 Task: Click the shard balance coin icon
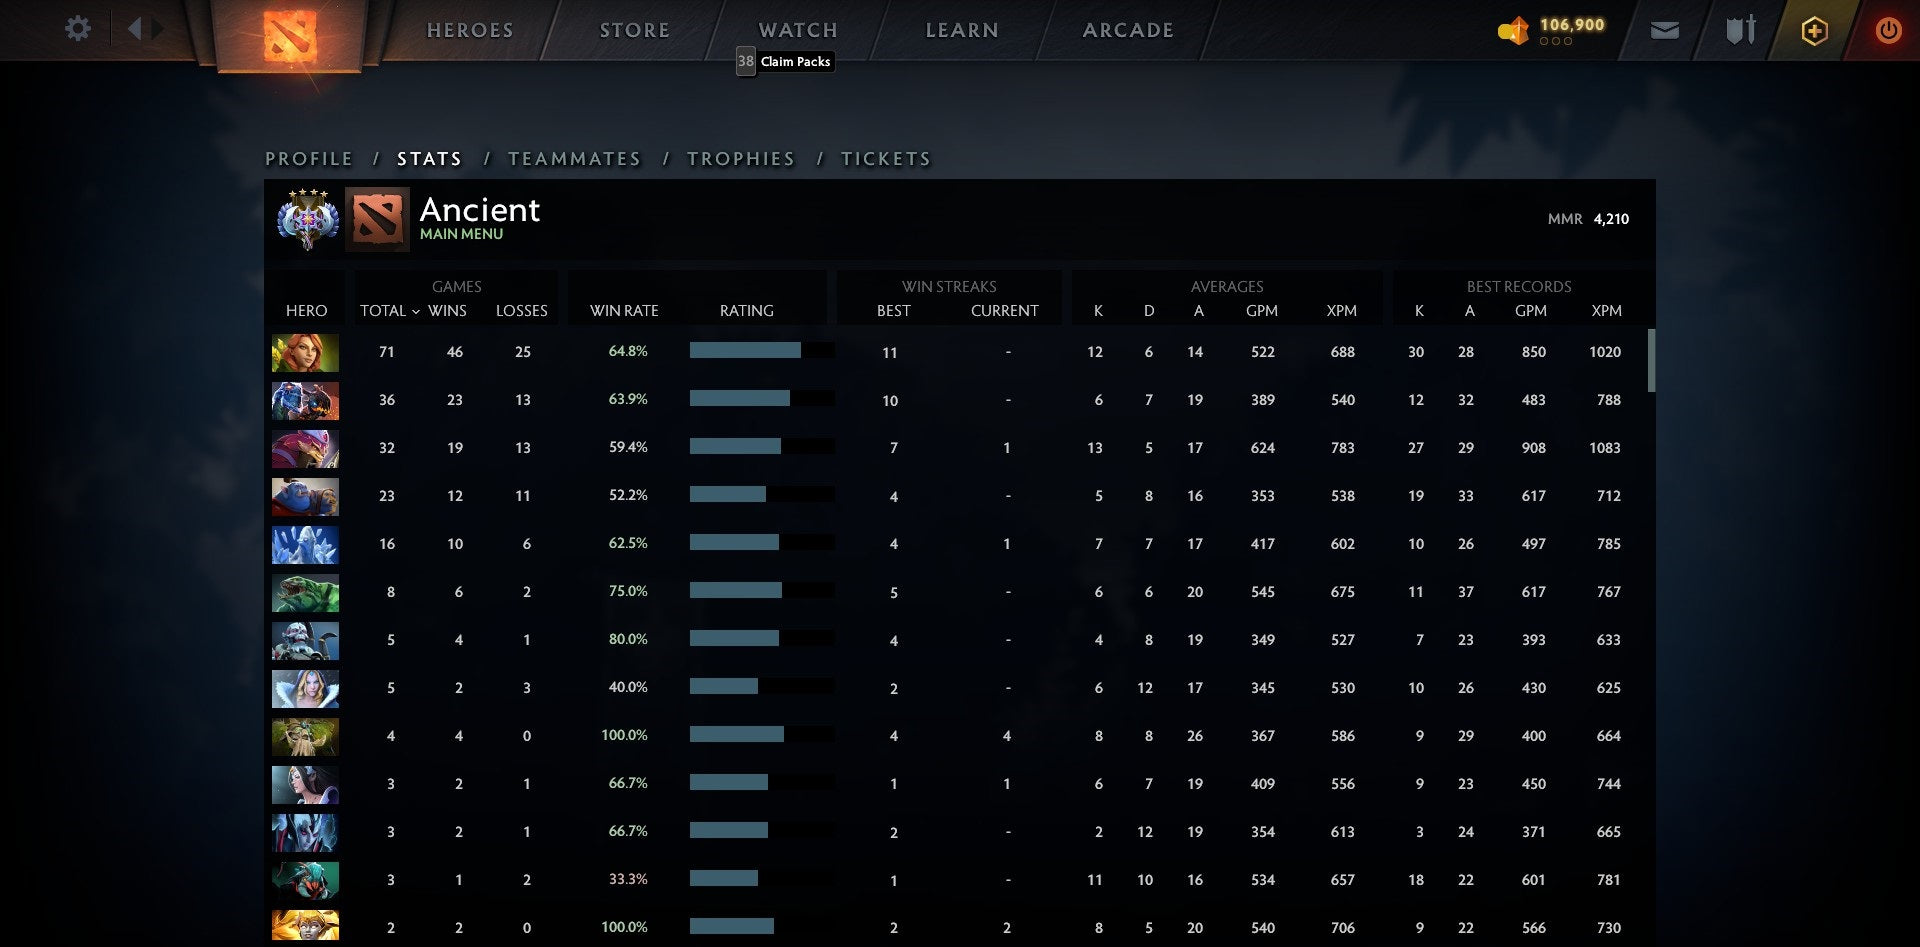1512,30
